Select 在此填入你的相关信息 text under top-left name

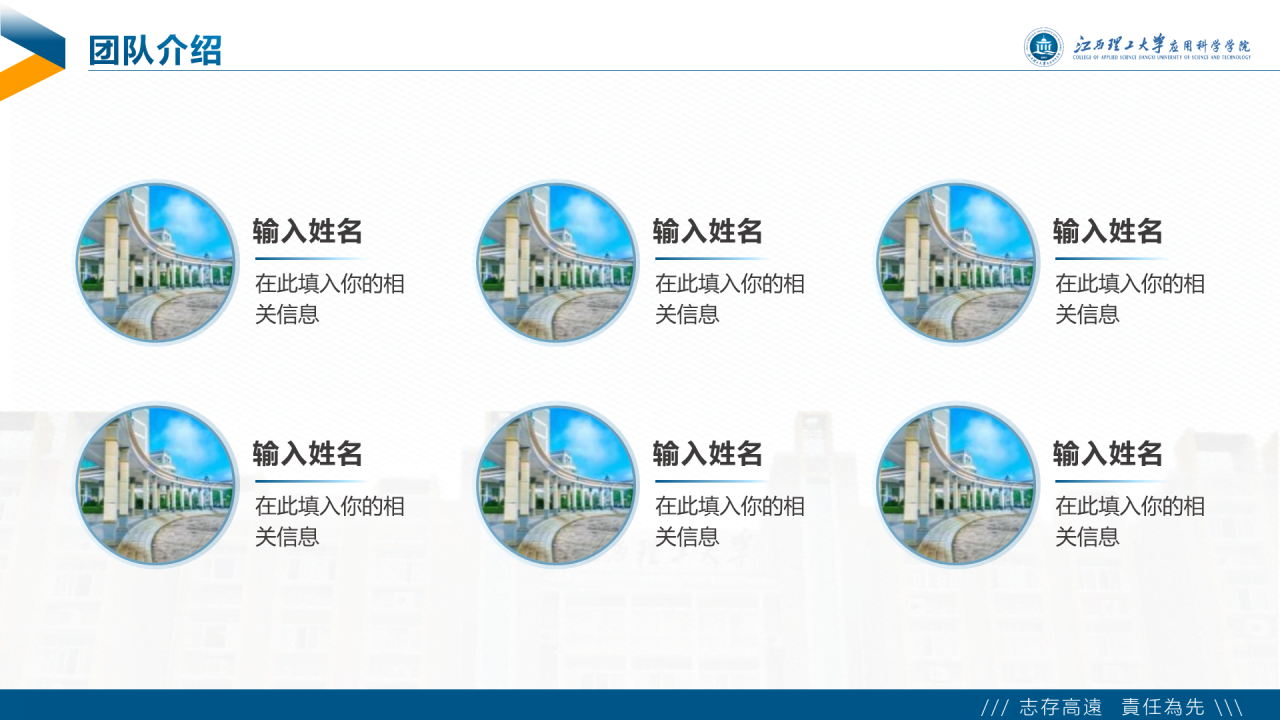[330, 299]
